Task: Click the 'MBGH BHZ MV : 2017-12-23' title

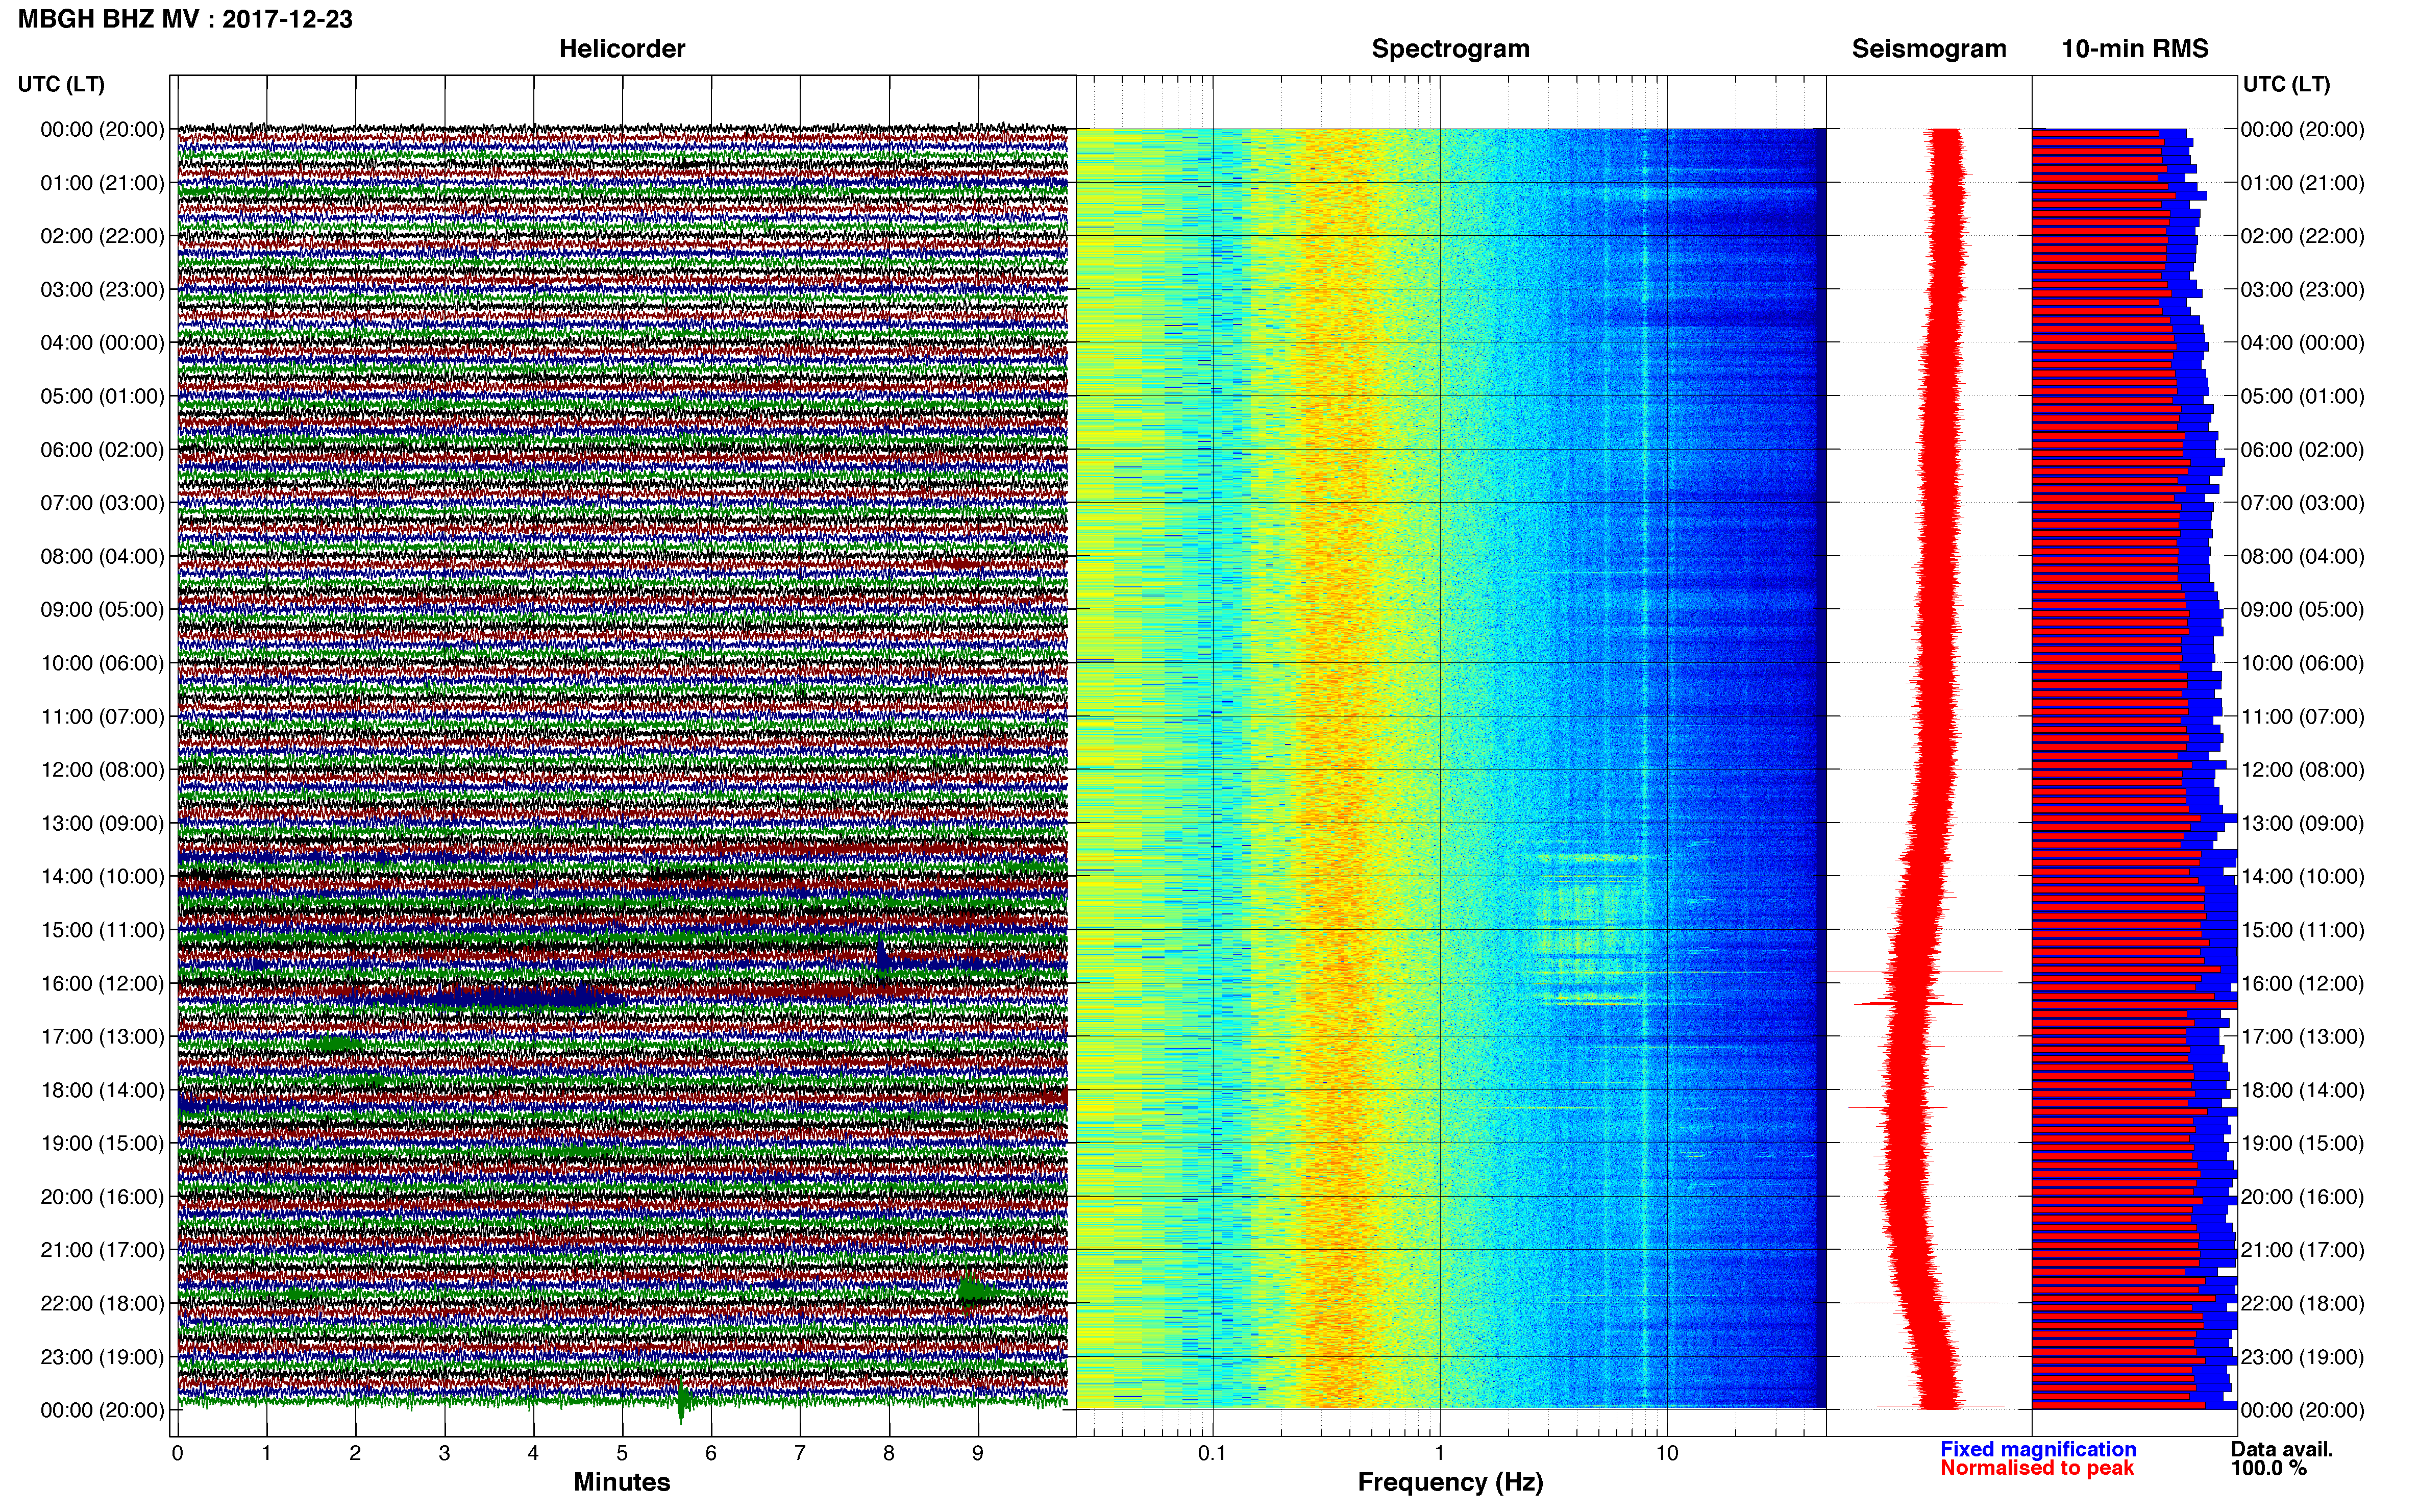Action: pos(185,19)
